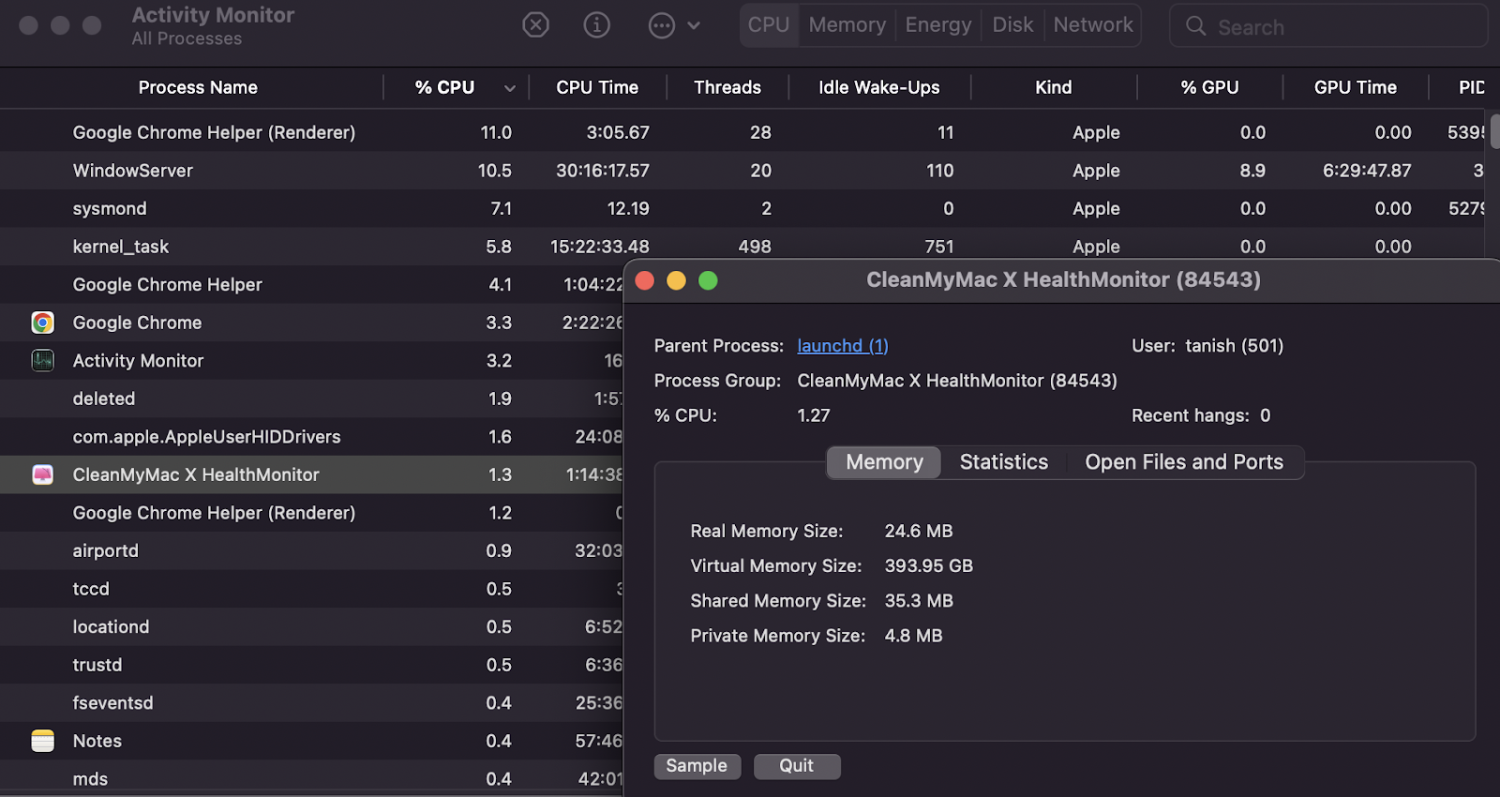The image size is (1500, 797).
Task: Click the process list vertical scrollbar
Action: coord(1494,132)
